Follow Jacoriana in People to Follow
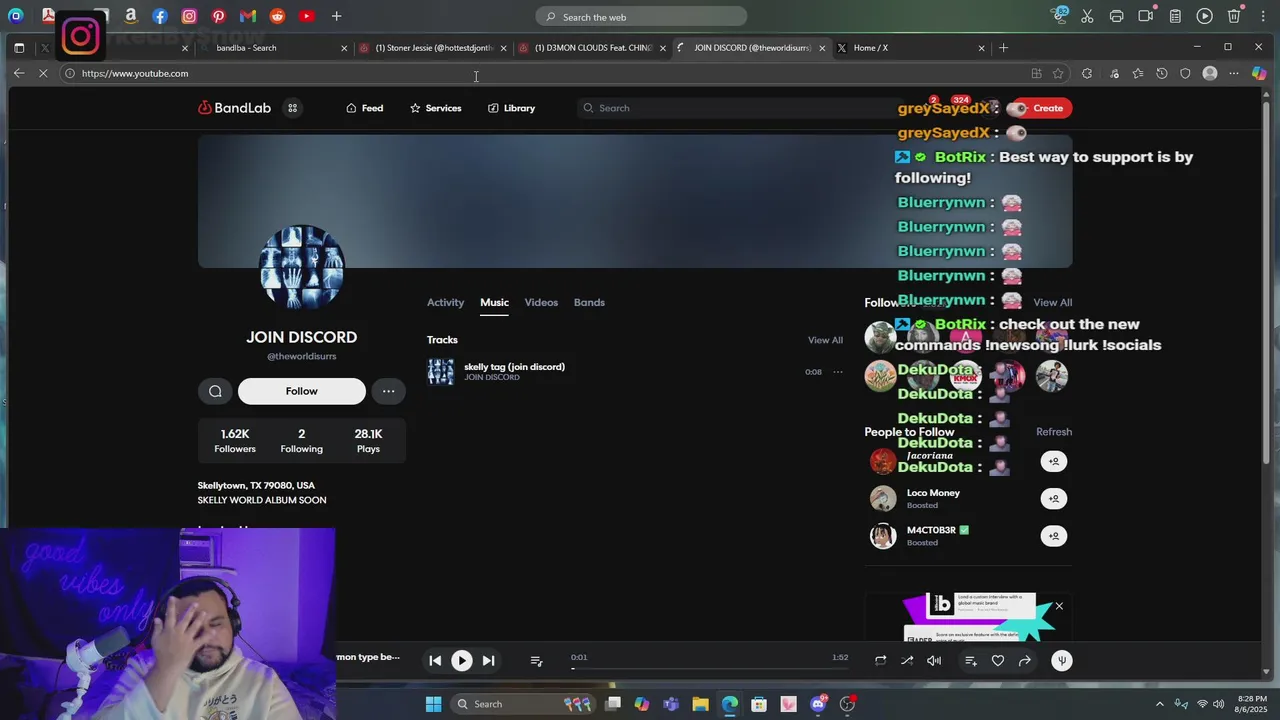The height and width of the screenshot is (720, 1280). tap(1053, 461)
